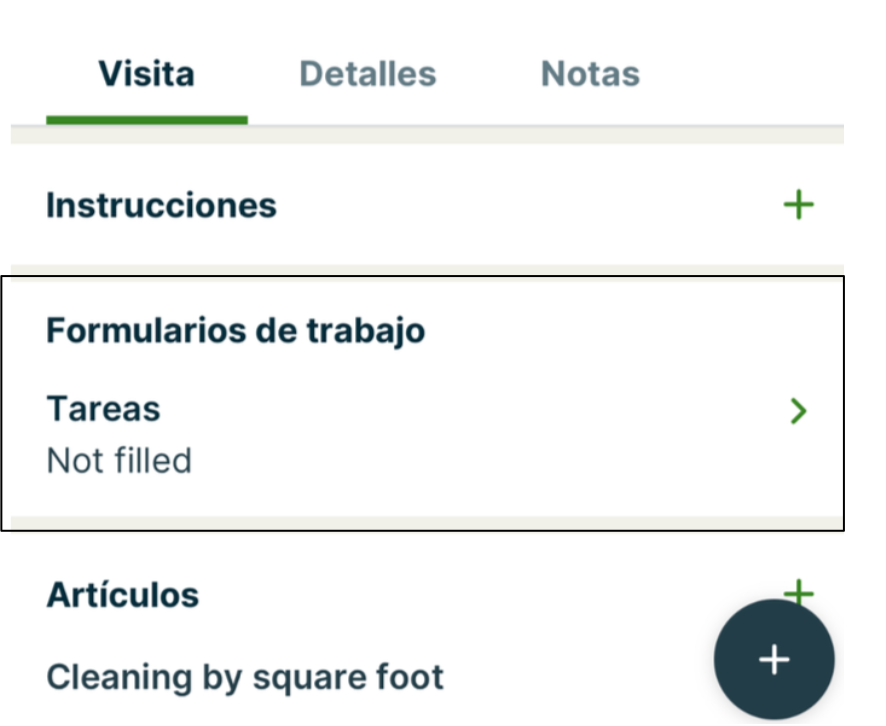
Task: Click the green underline beneath Visita
Action: [146, 120]
